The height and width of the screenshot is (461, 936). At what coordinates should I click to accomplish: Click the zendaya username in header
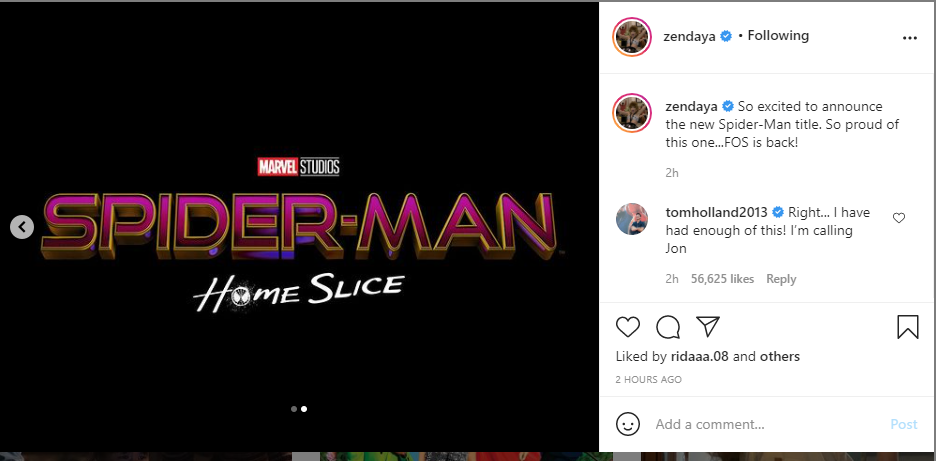tap(693, 36)
